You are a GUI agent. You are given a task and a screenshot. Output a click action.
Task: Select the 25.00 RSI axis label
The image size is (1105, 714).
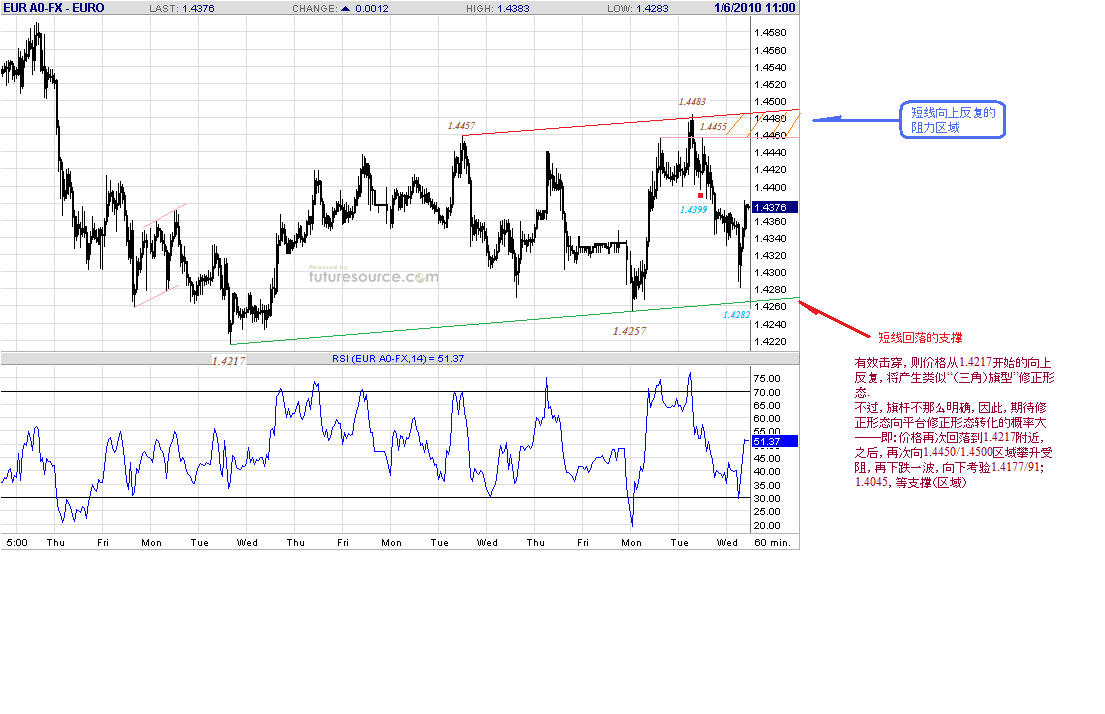767,512
